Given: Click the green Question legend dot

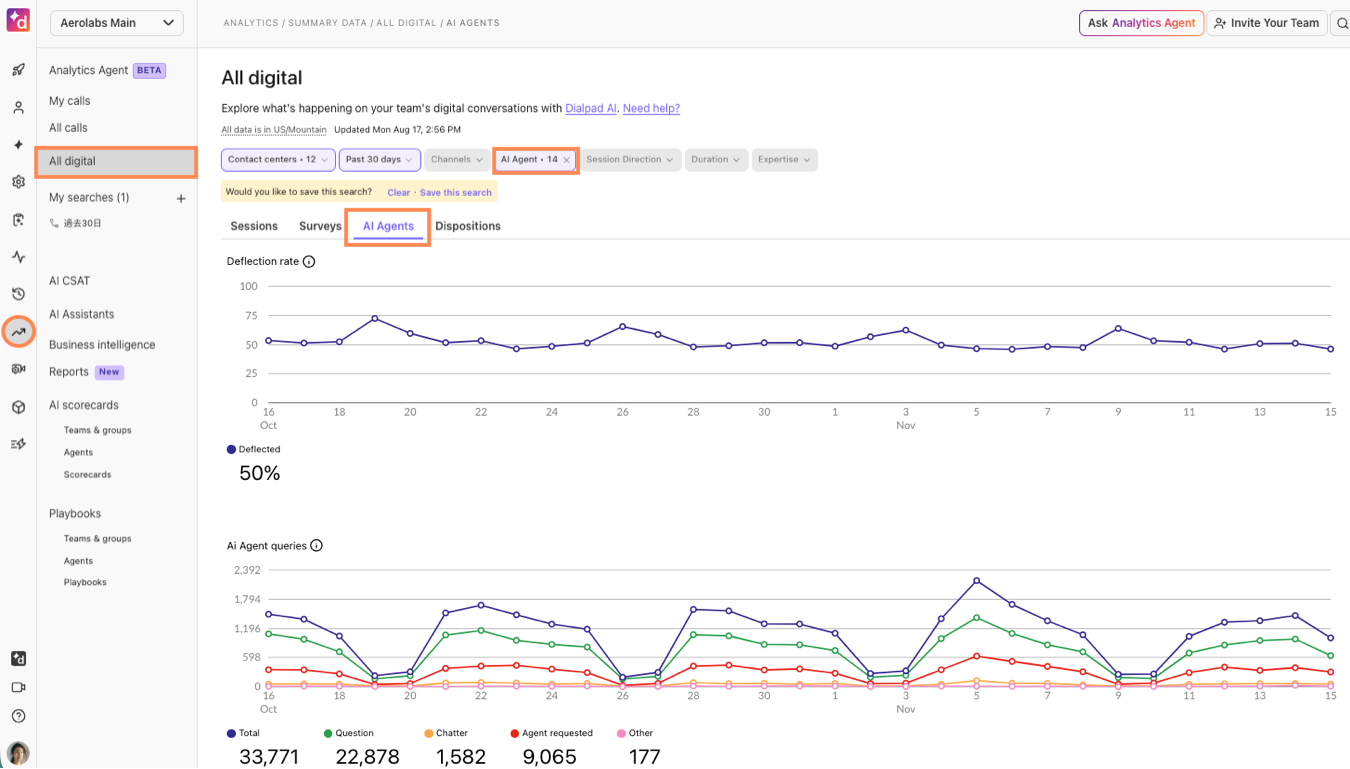Looking at the screenshot, I should click(328, 734).
